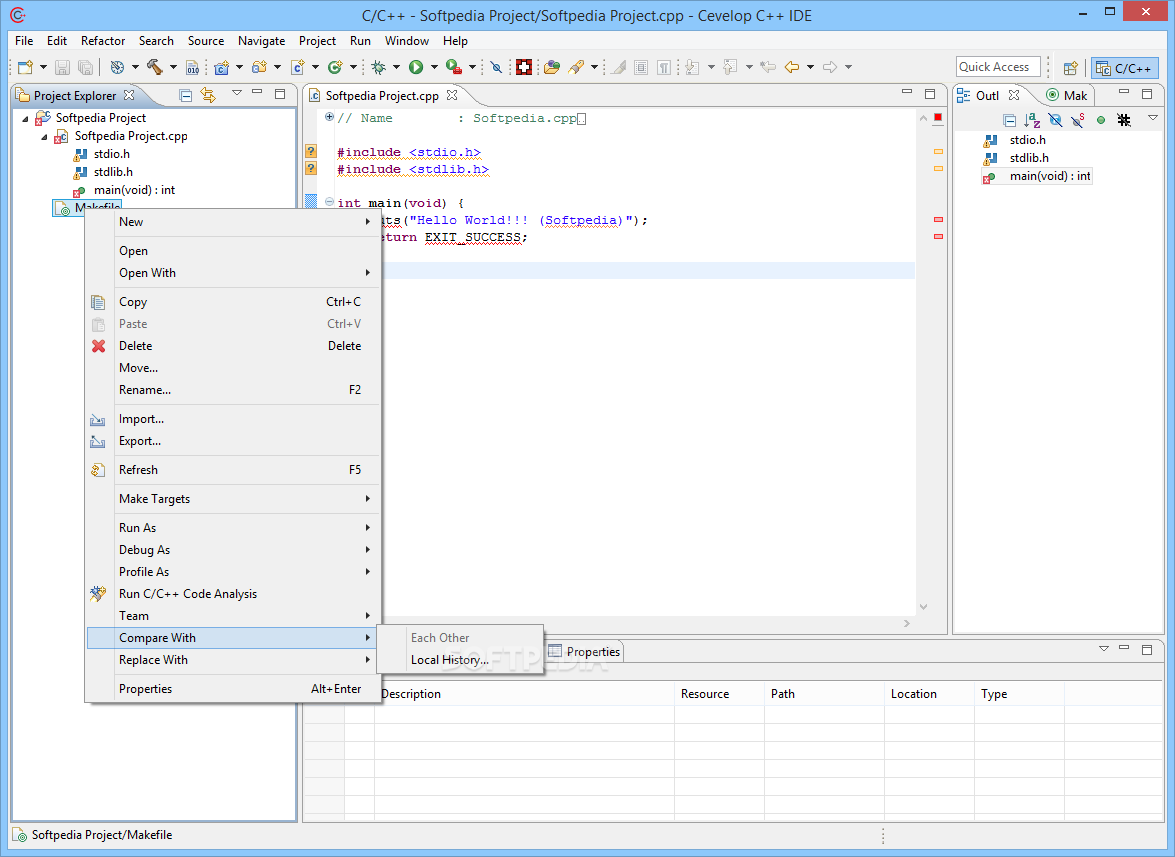Select stdio.h in Project Explorer
1175x857 pixels.
pyautogui.click(x=112, y=154)
